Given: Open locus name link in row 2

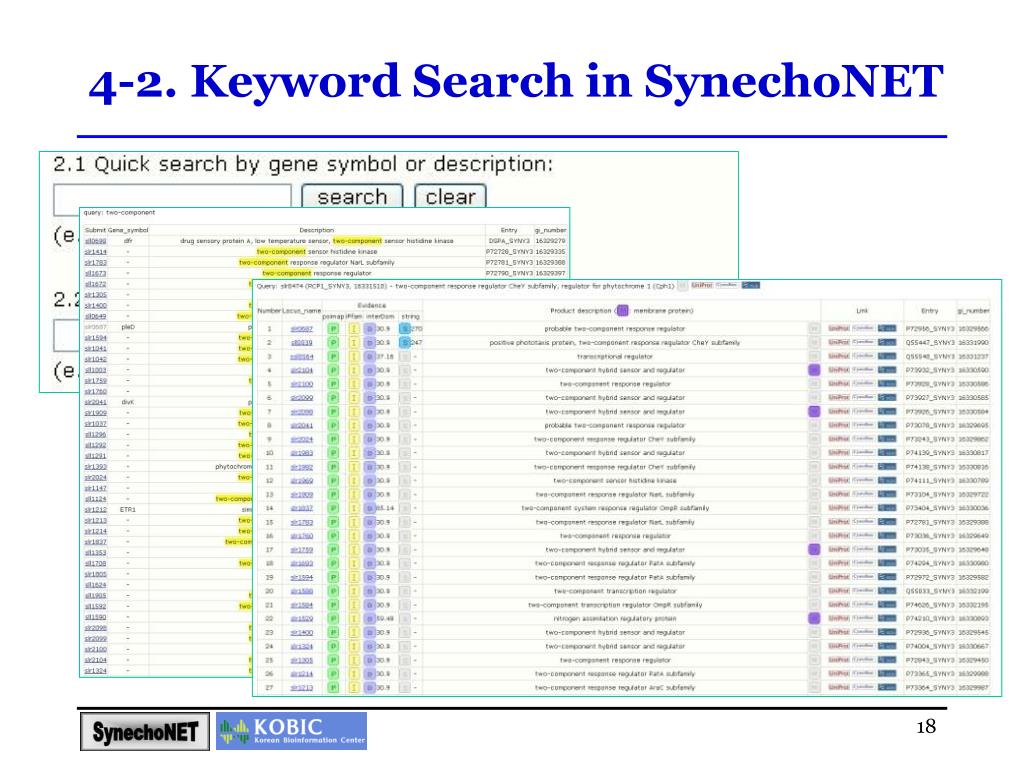Looking at the screenshot, I should (x=302, y=343).
